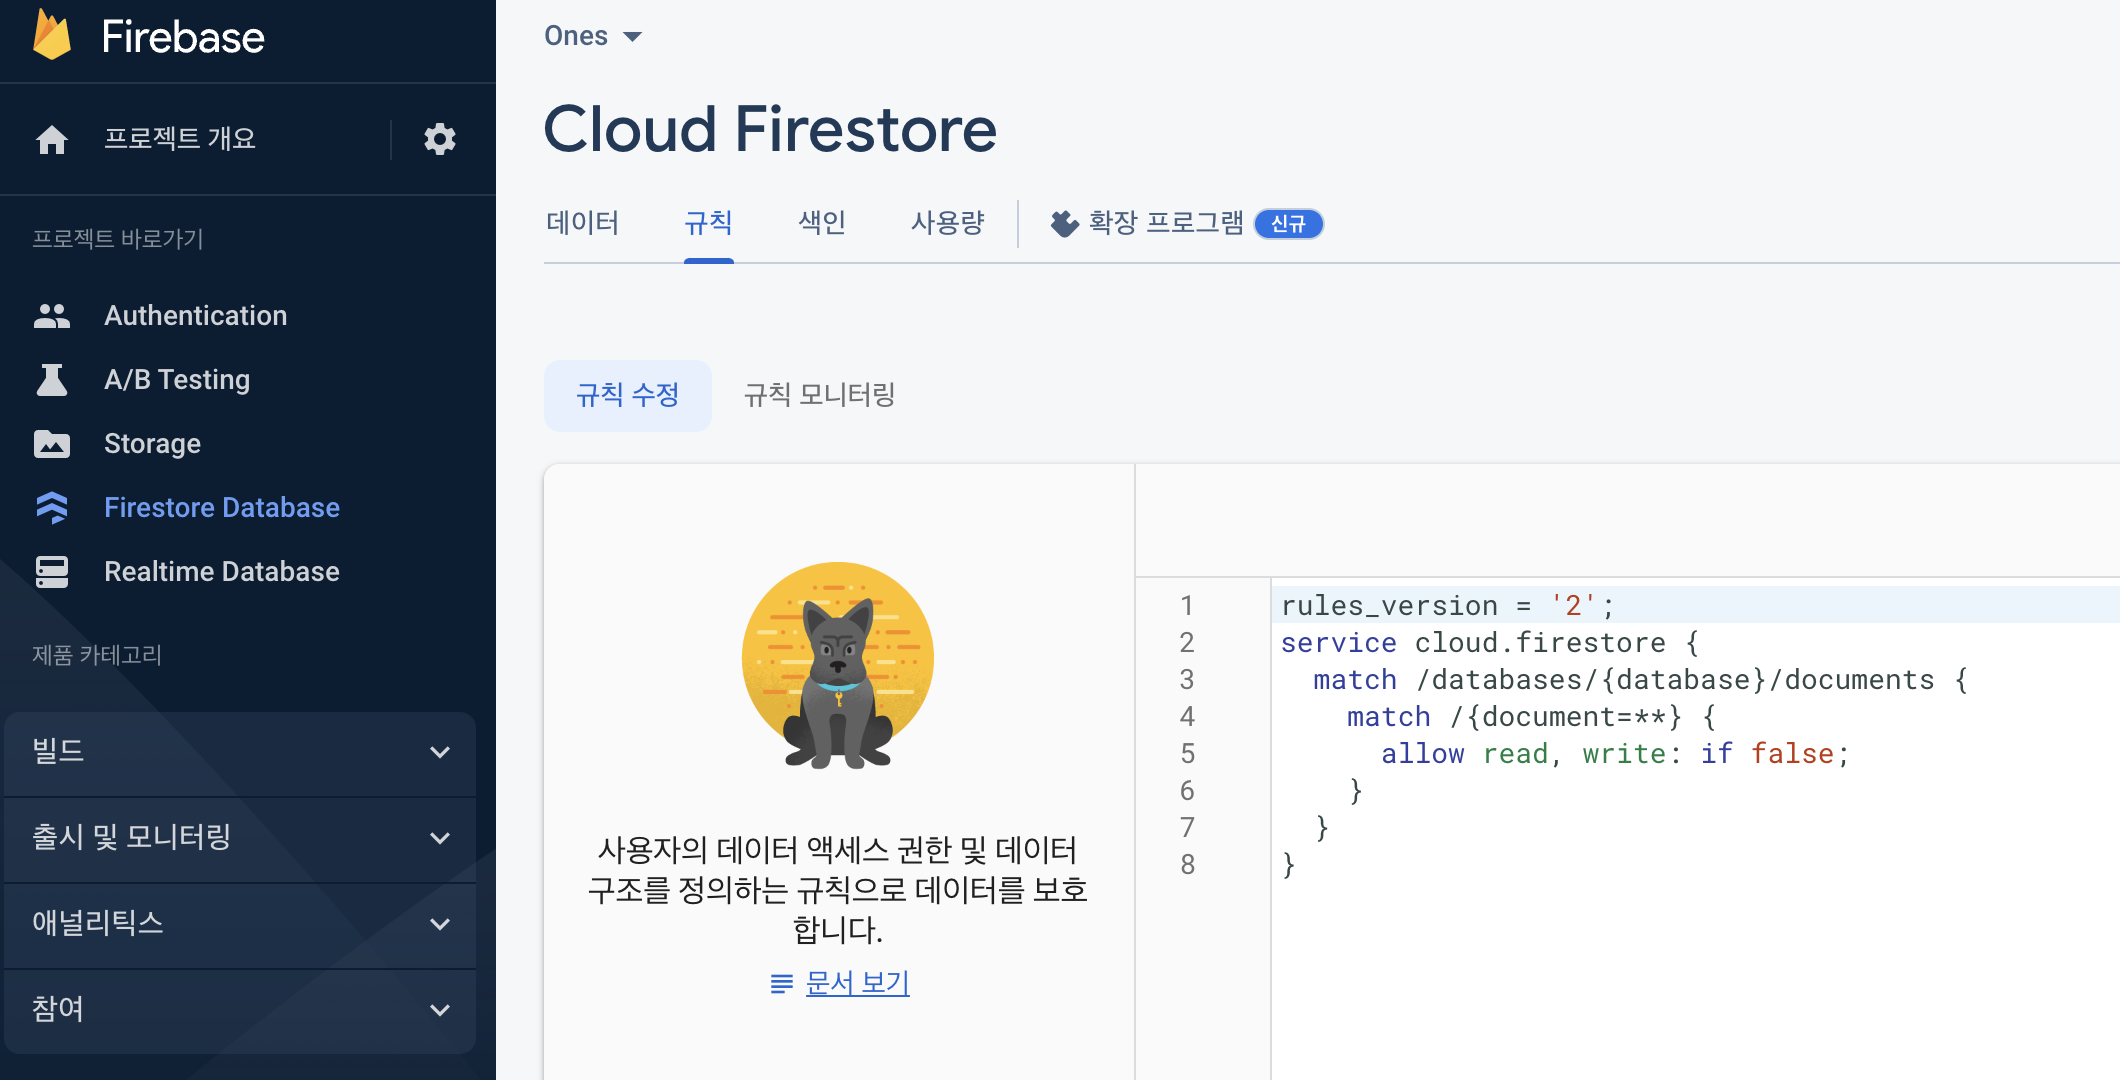Click the home icon for project overview
Image resolution: width=2120 pixels, height=1080 pixels.
(52, 139)
